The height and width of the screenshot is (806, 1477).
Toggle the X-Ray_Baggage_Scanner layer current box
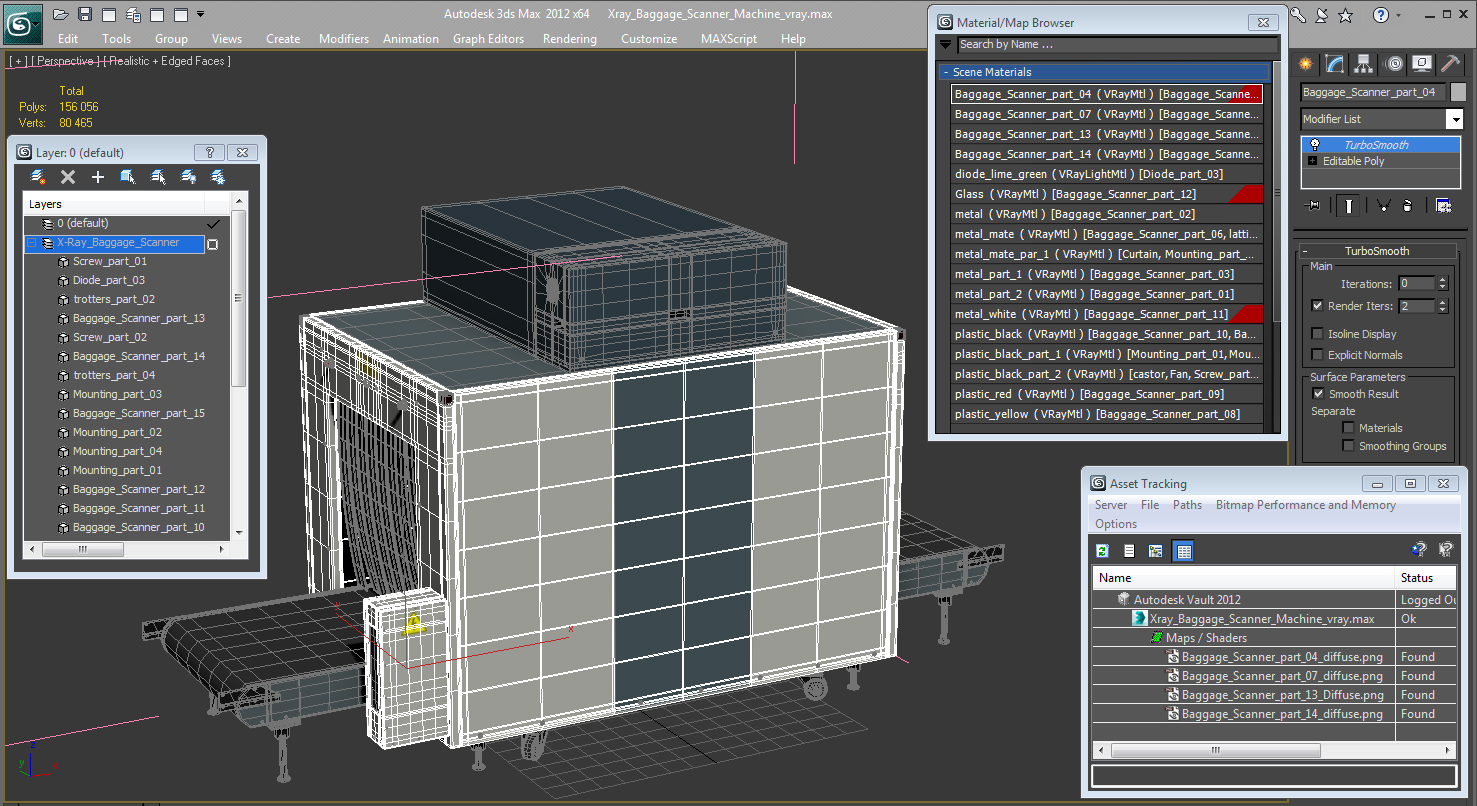(212, 244)
